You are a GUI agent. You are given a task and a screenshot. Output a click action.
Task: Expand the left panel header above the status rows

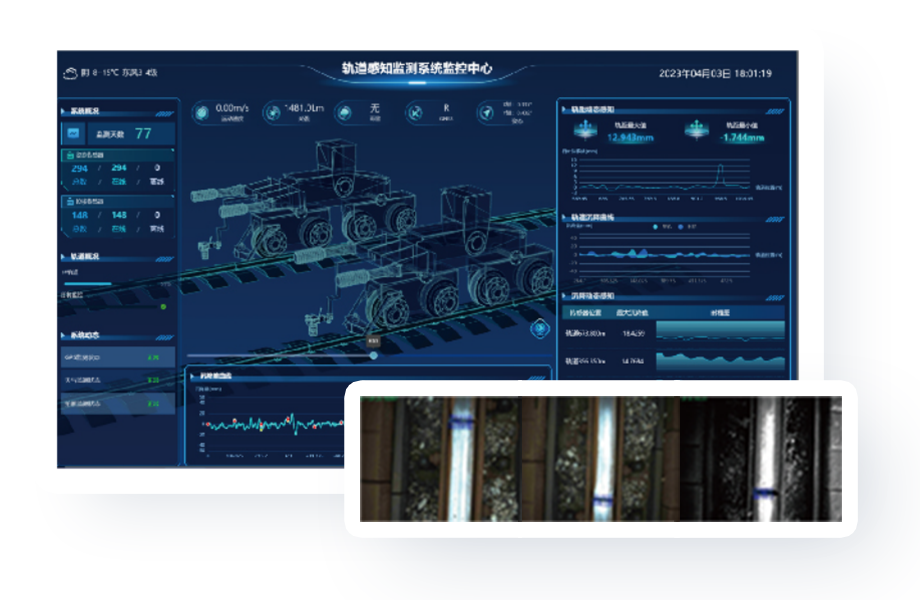(x=117, y=335)
